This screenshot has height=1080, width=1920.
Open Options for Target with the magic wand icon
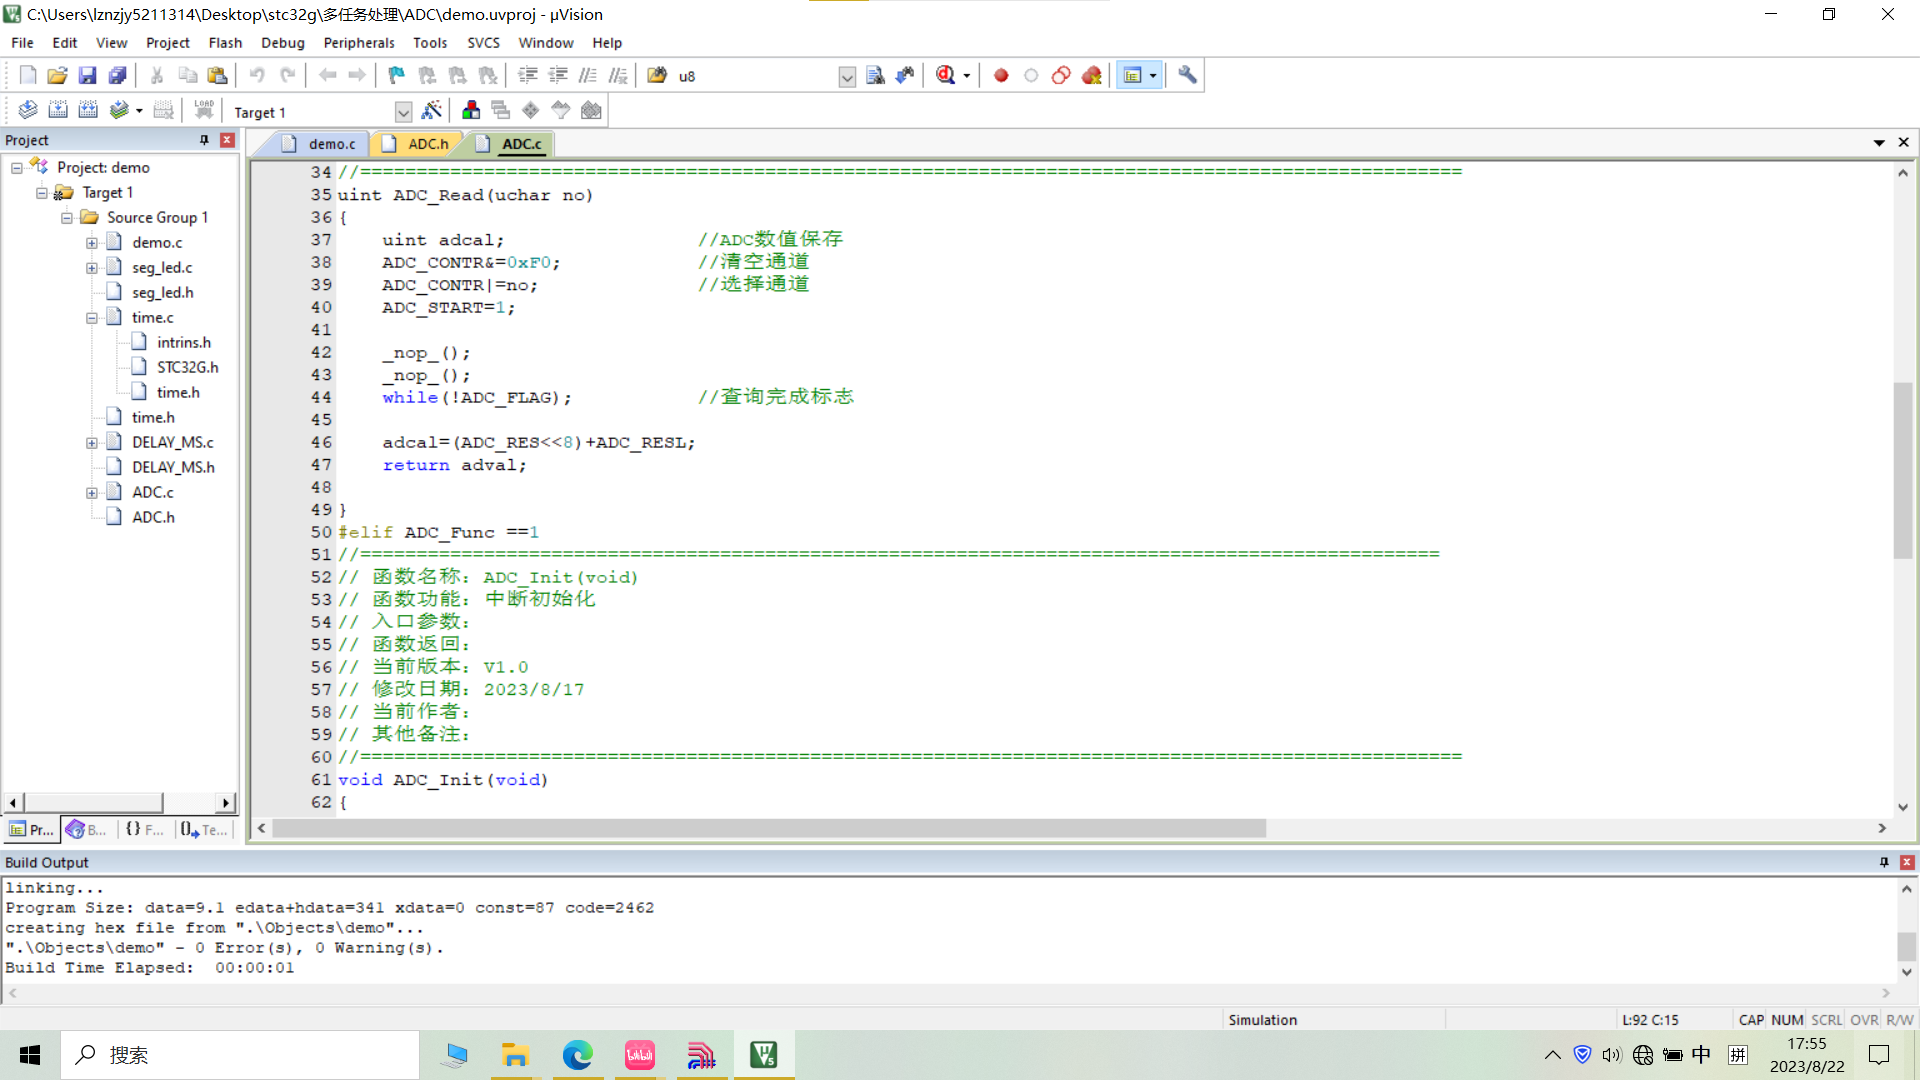(432, 110)
